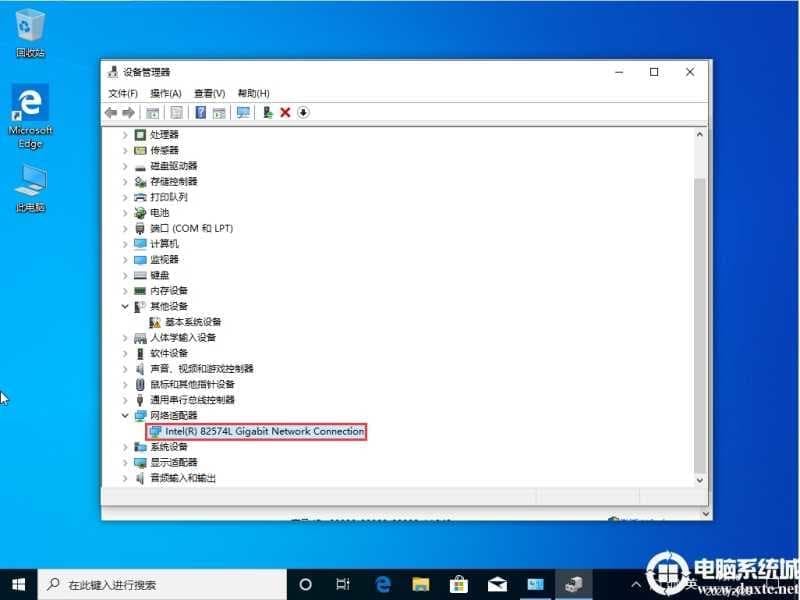Open Microsoft Edge desktop shortcut

click(31, 117)
